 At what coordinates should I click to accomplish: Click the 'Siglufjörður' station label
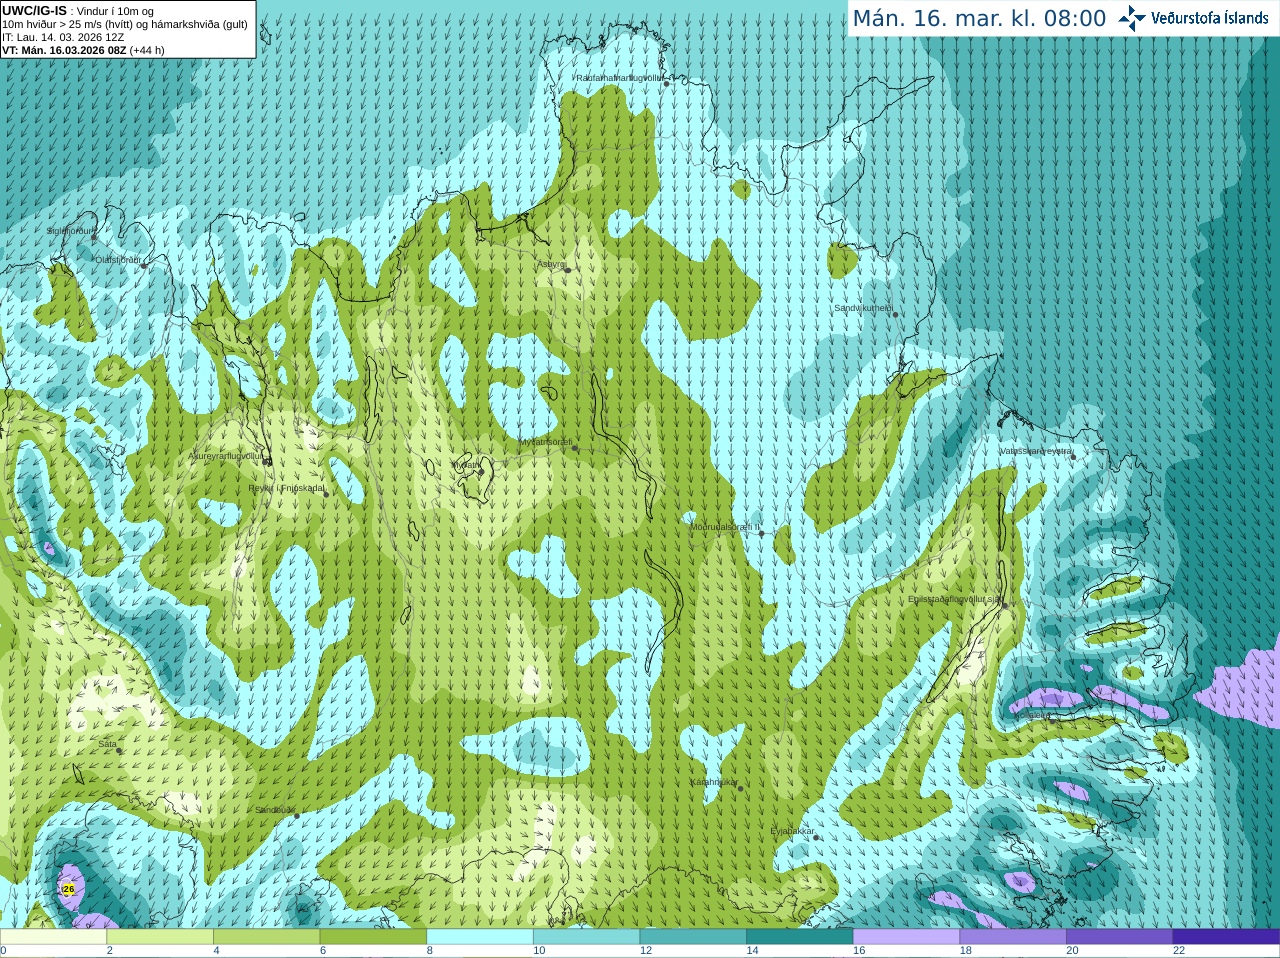click(x=70, y=231)
